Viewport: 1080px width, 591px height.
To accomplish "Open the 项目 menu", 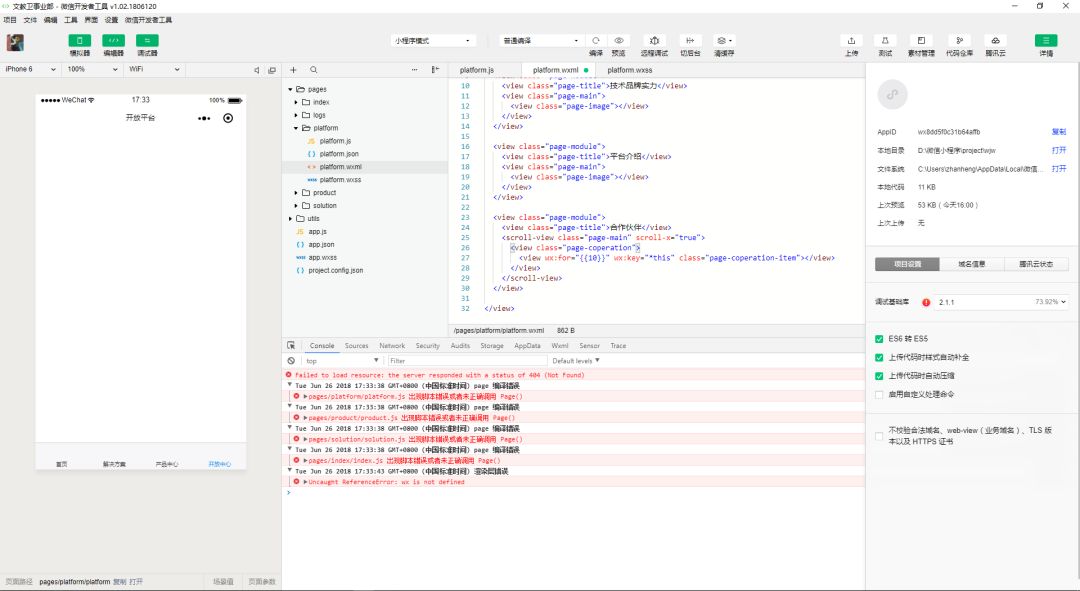I will point(10,20).
